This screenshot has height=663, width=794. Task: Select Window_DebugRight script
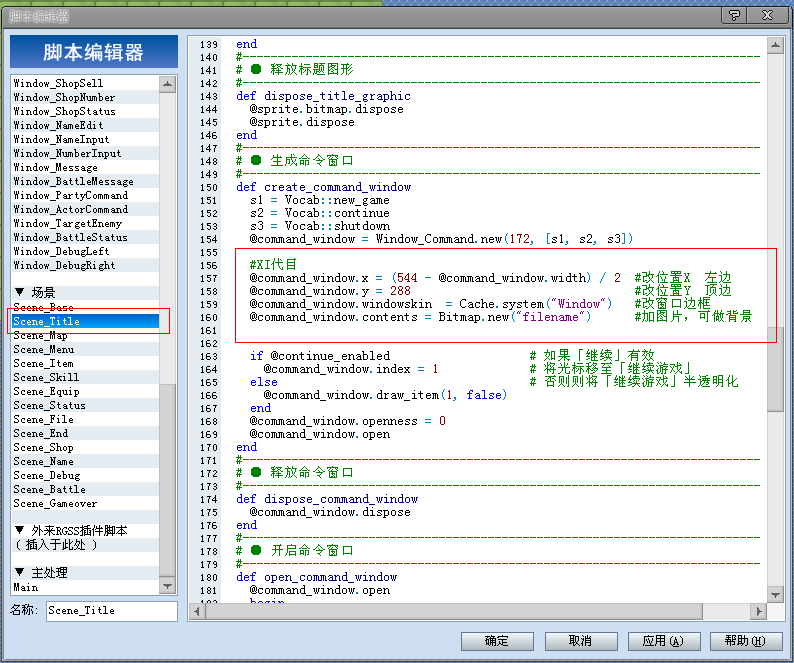(85, 265)
